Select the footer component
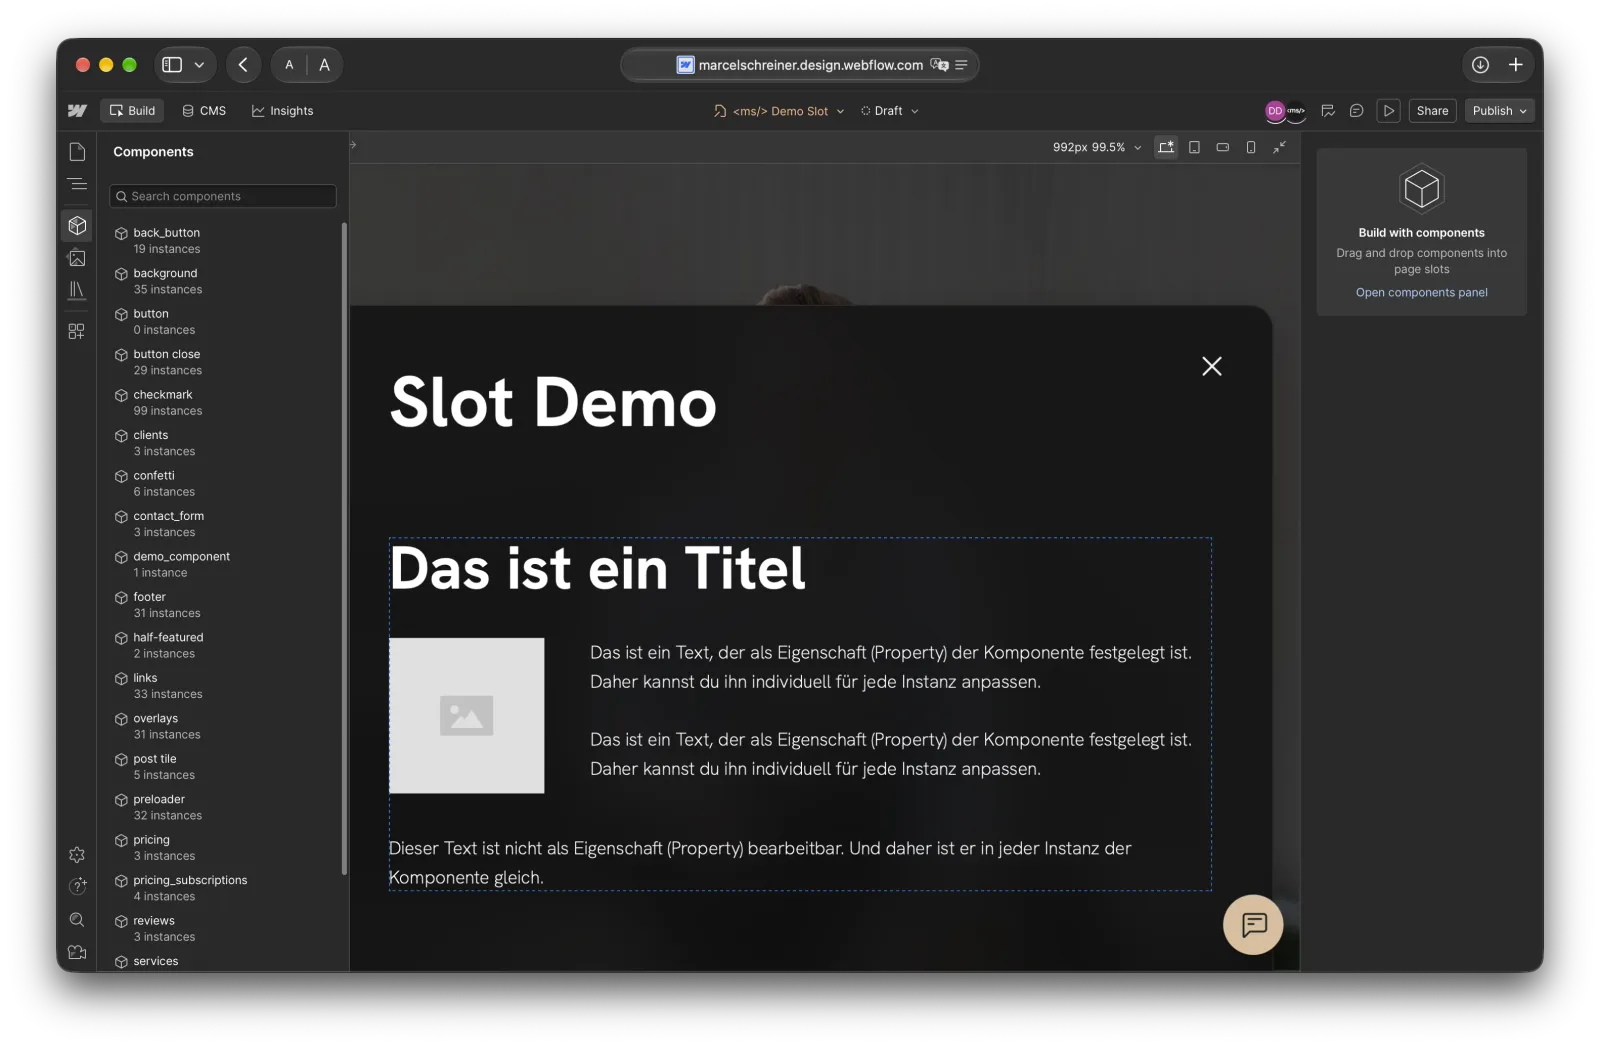Image resolution: width=1600 pixels, height=1047 pixels. (x=222, y=605)
